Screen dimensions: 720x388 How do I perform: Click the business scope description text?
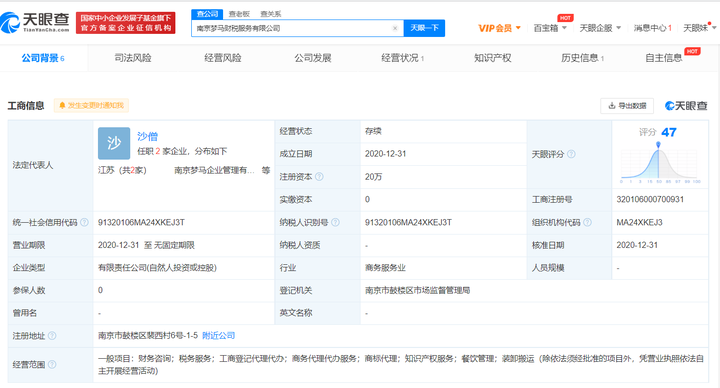click(x=400, y=365)
